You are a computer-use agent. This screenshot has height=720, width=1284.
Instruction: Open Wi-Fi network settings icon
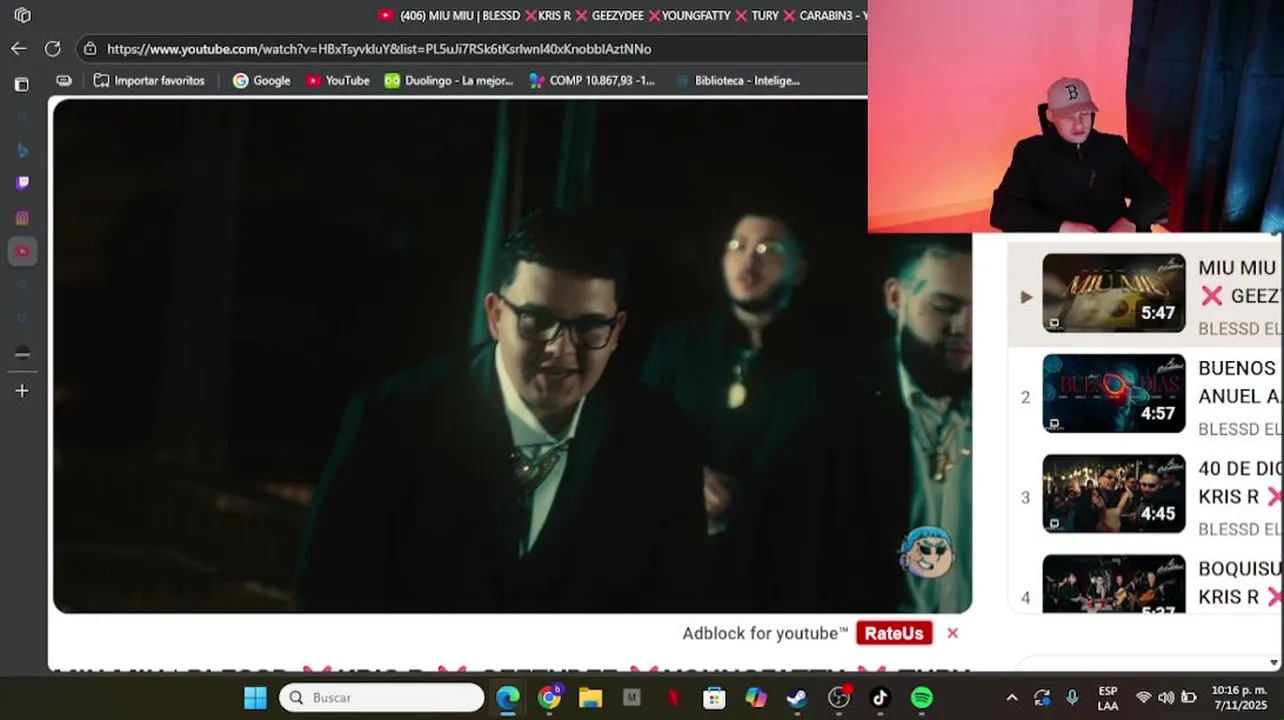1144,697
